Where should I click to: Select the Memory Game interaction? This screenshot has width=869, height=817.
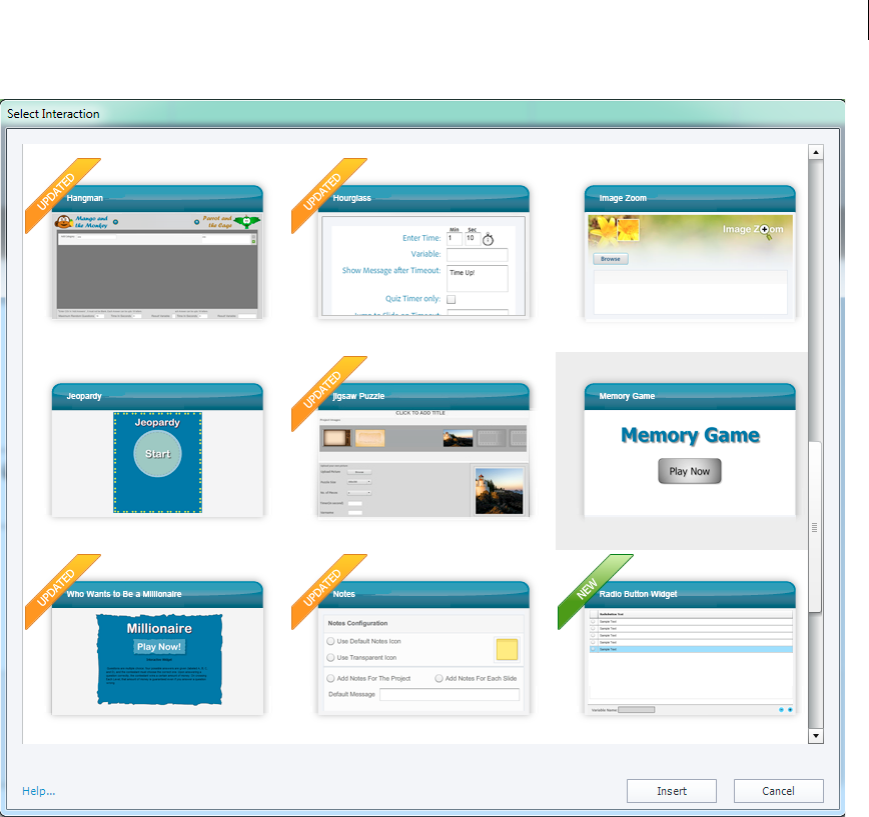click(690, 450)
